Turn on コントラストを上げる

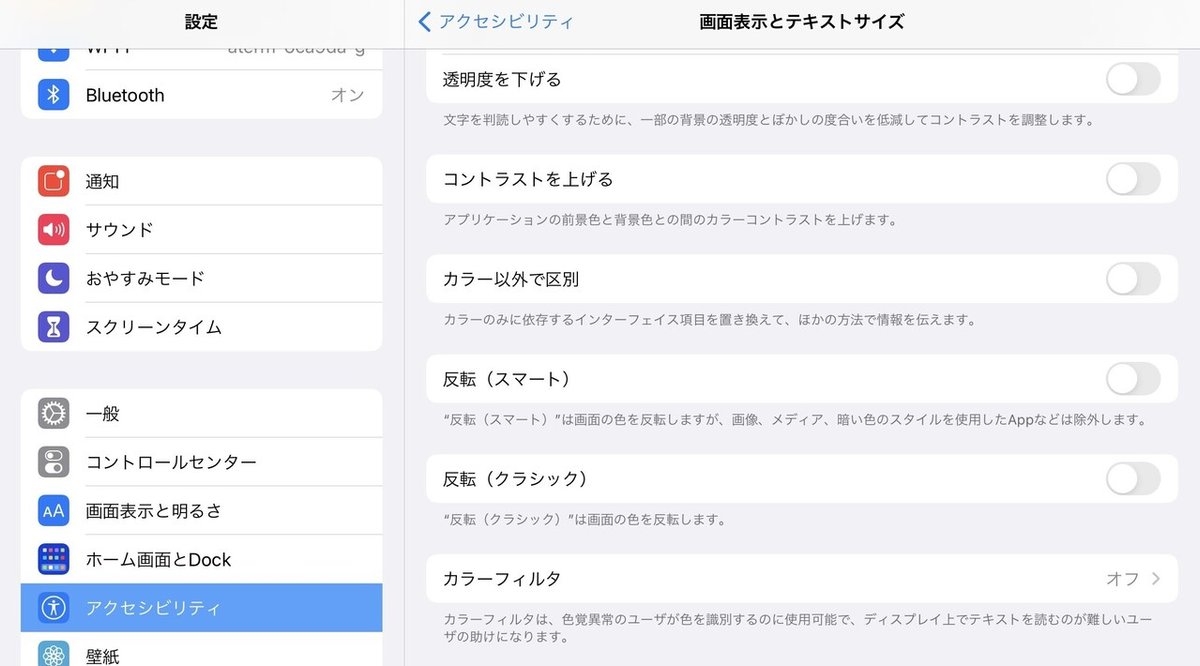tap(1131, 179)
